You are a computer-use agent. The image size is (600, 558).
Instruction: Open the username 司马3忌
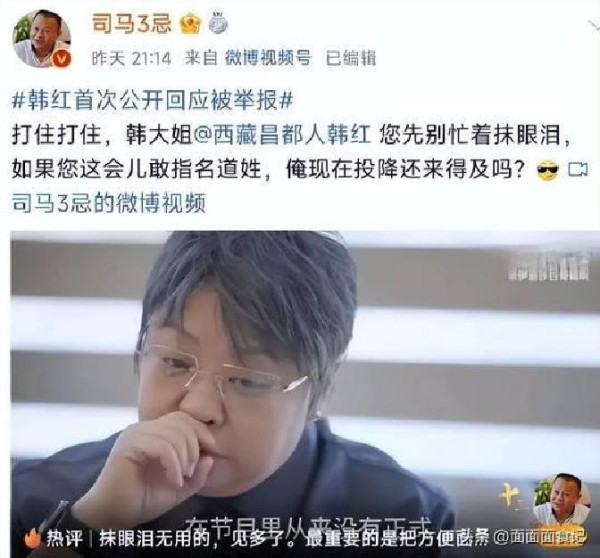[132, 23]
